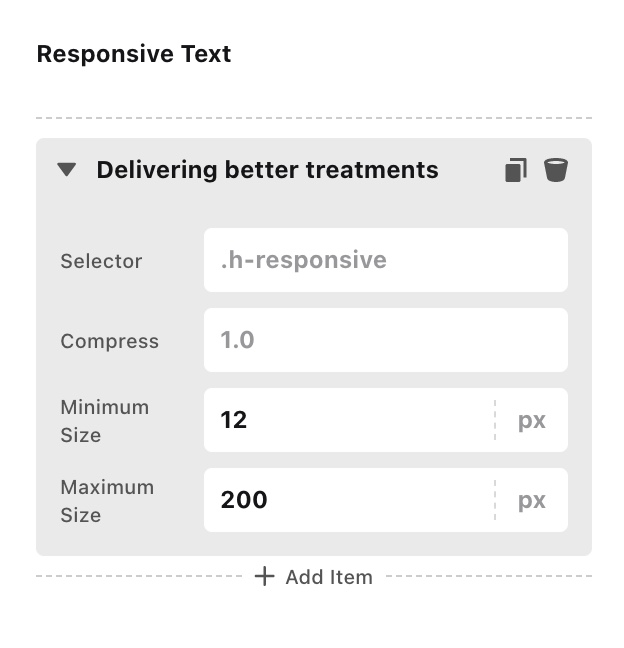
Task: Collapse the Delivering better treatments item
Action: (x=67, y=169)
